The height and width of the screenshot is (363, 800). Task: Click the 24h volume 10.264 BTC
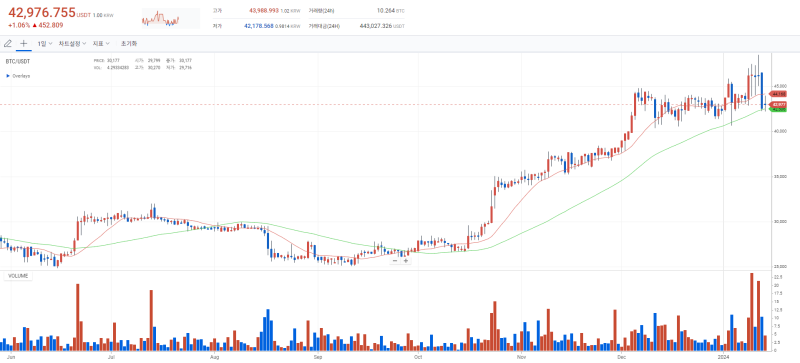pos(390,10)
